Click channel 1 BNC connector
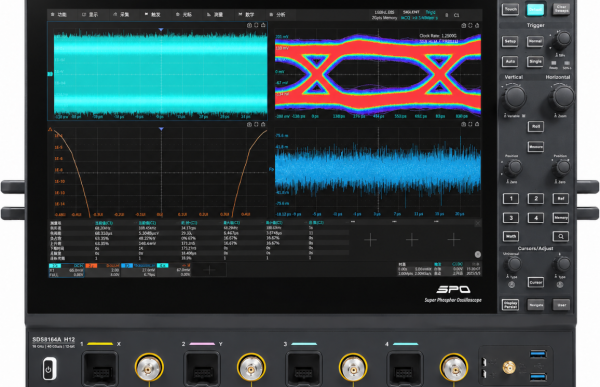The height and width of the screenshot is (387, 600). pos(149,367)
